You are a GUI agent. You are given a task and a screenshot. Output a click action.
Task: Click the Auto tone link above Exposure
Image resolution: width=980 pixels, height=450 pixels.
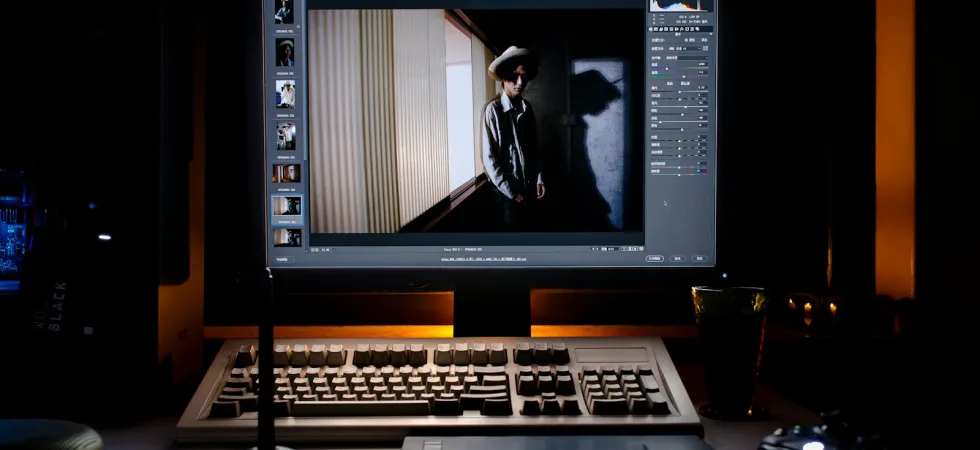pos(670,83)
